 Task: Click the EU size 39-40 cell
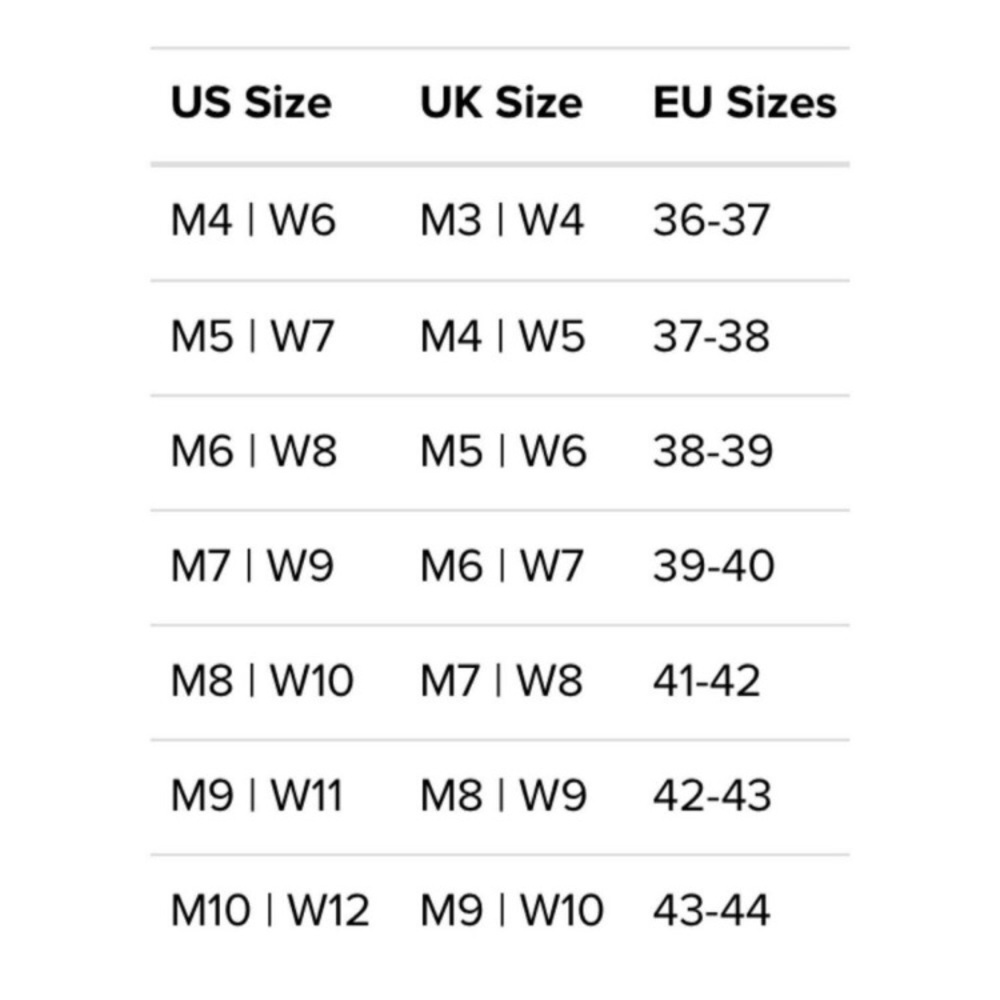pyautogui.click(x=714, y=567)
